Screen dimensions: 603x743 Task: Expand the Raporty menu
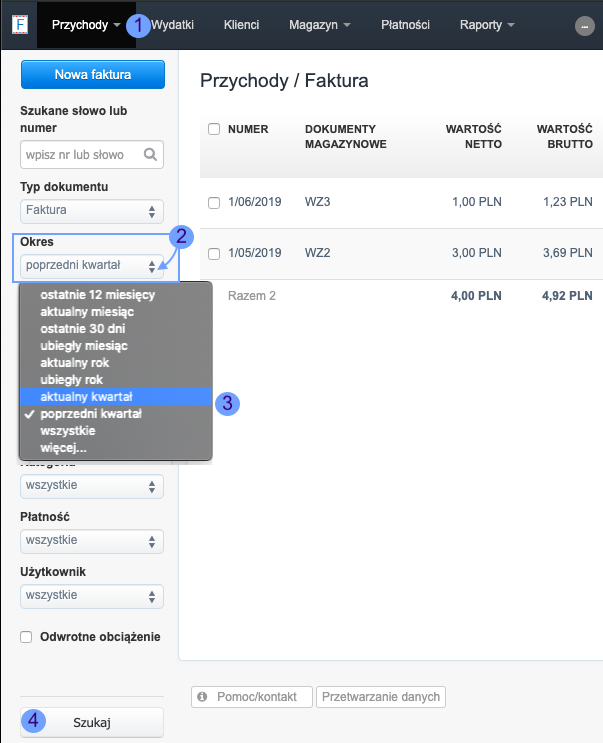(x=487, y=25)
